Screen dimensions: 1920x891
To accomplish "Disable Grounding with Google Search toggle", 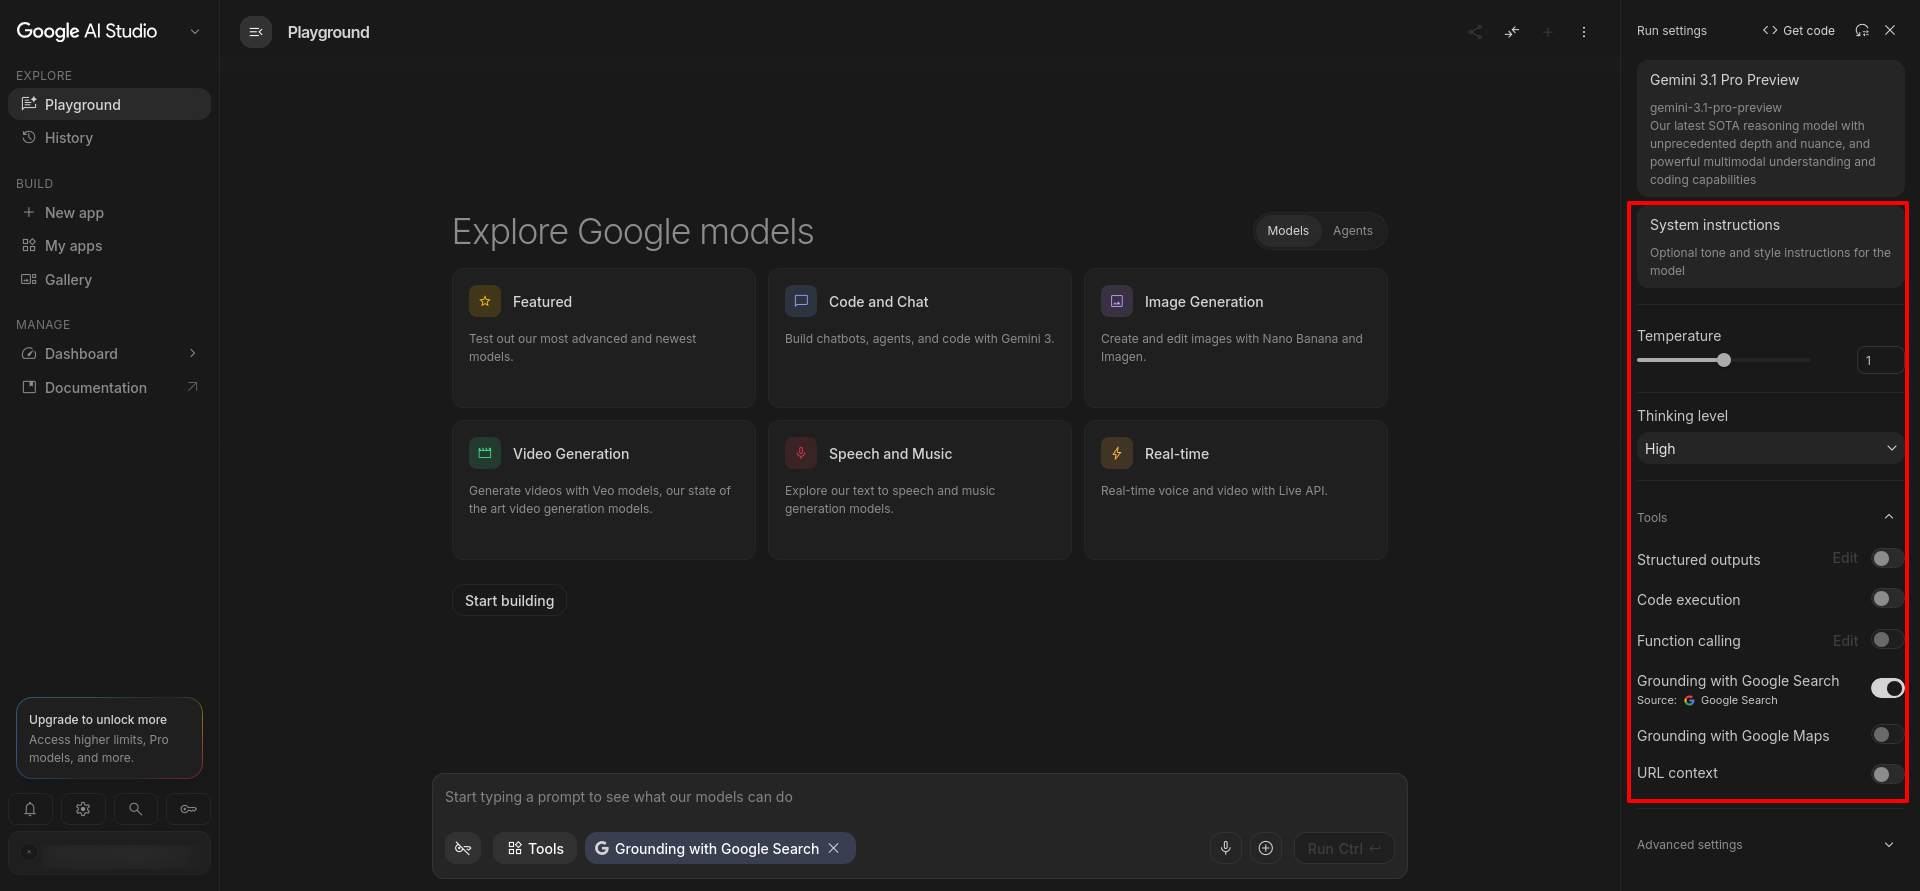I will coord(1887,688).
